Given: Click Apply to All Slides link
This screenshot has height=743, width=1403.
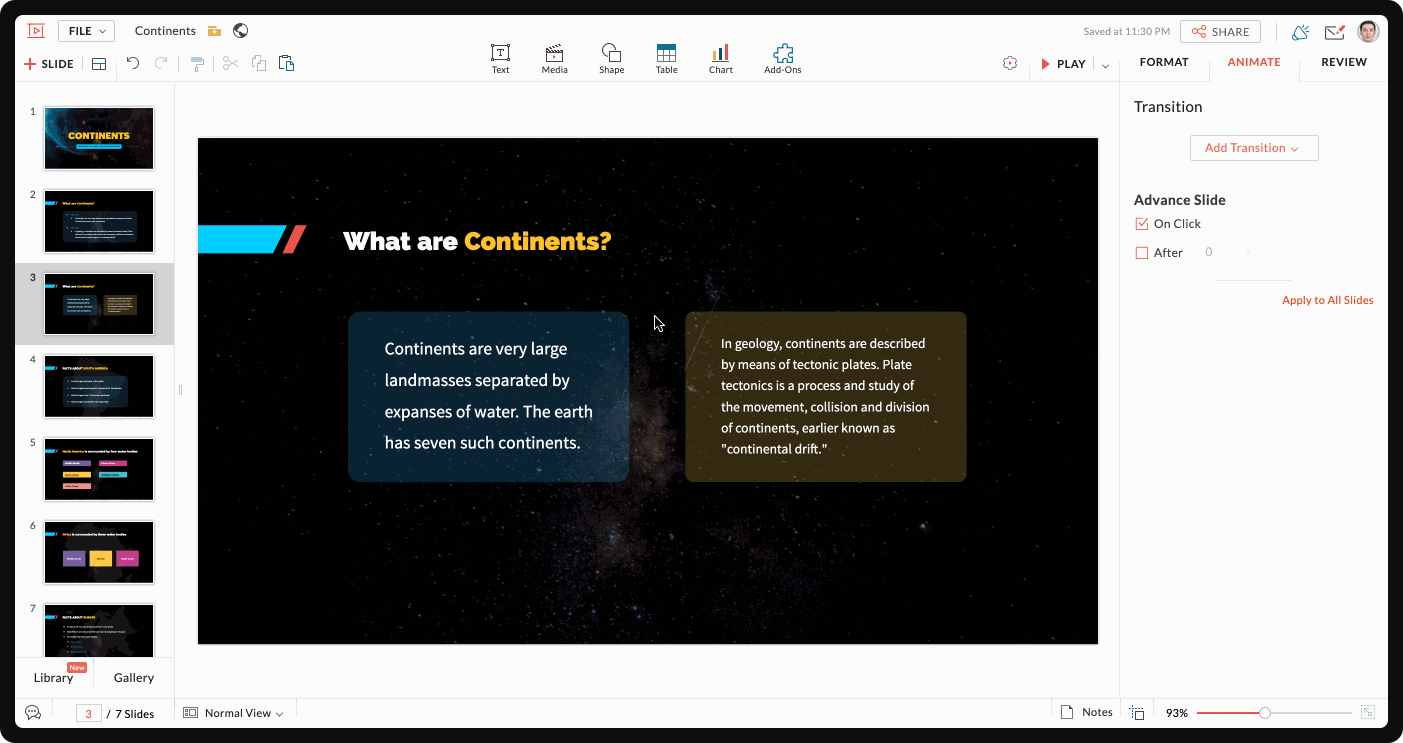Looking at the screenshot, I should 1327,300.
